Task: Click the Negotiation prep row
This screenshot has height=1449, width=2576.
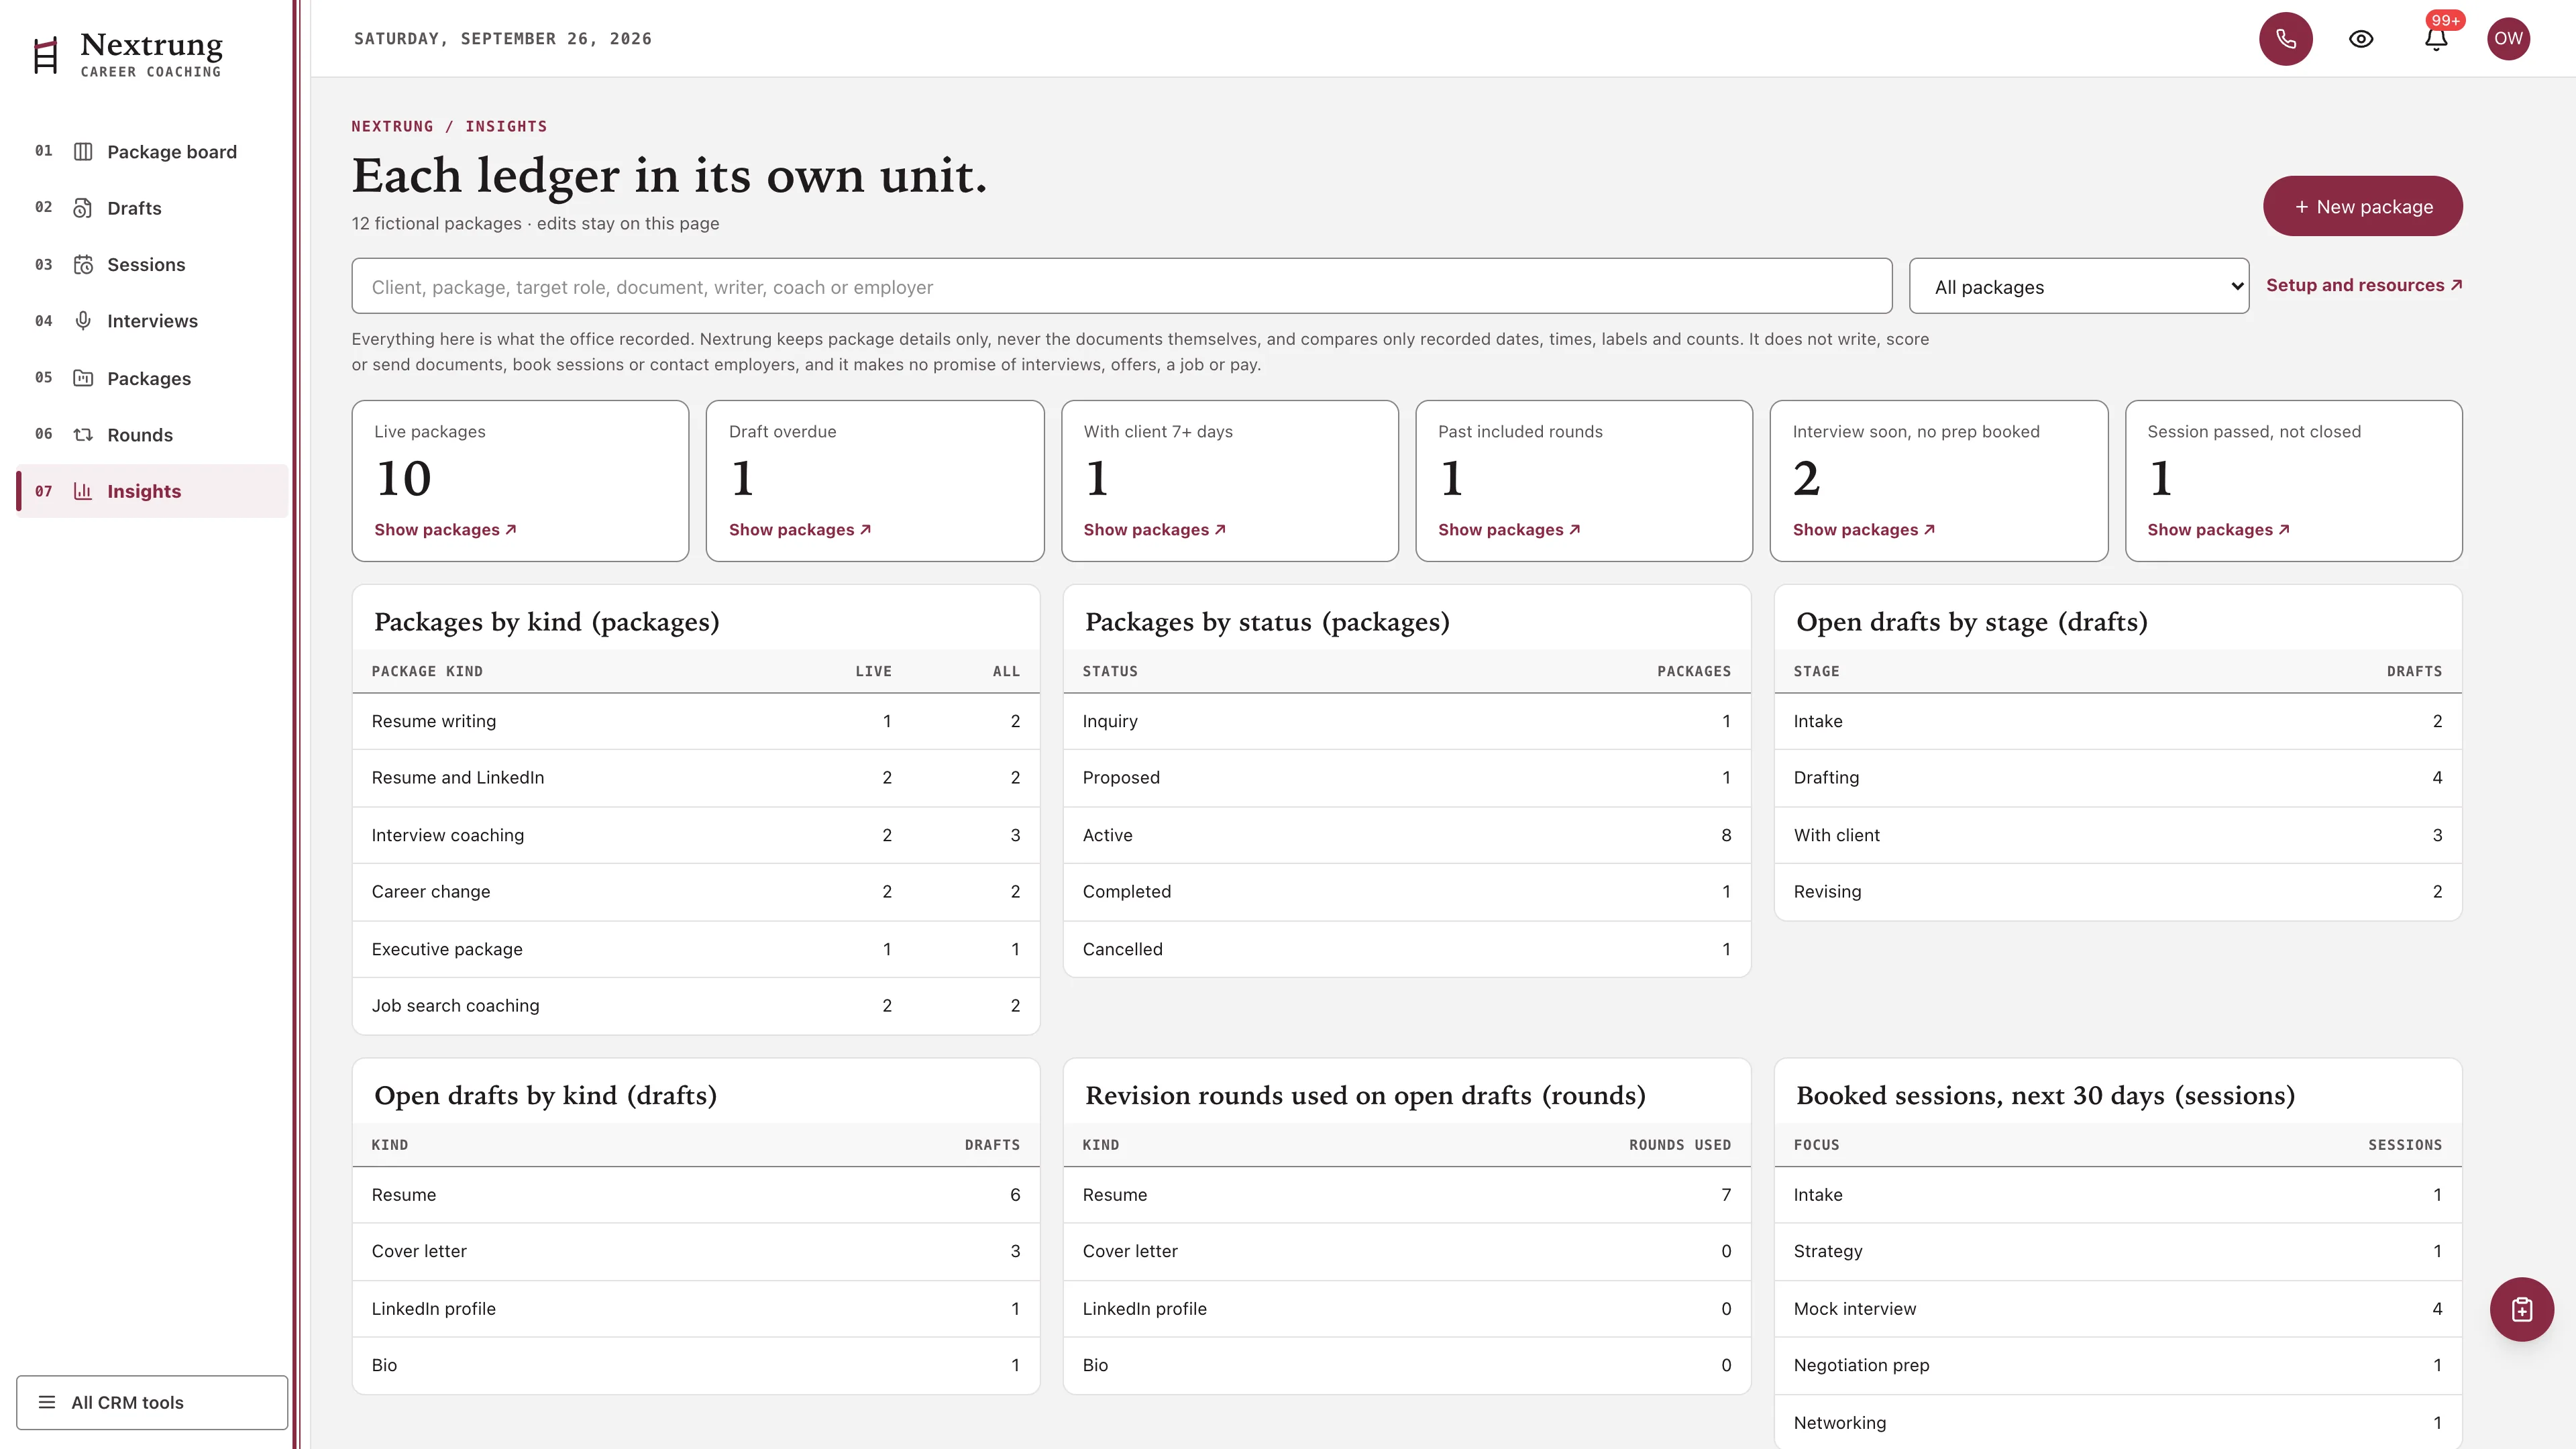Action: pos(2117,1365)
